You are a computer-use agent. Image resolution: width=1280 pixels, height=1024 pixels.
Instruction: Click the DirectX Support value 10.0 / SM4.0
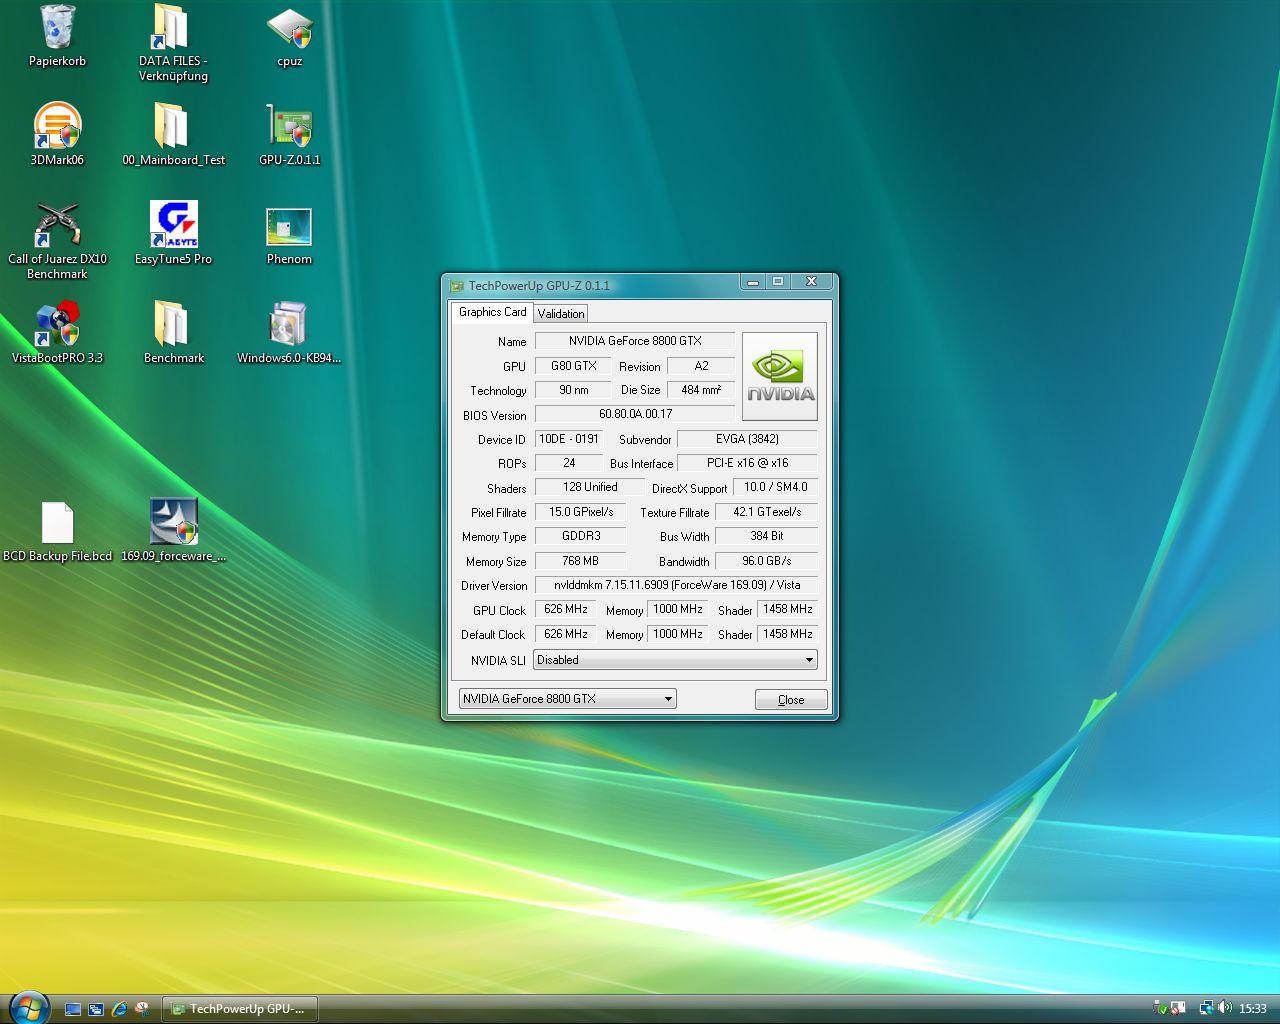tap(776, 487)
